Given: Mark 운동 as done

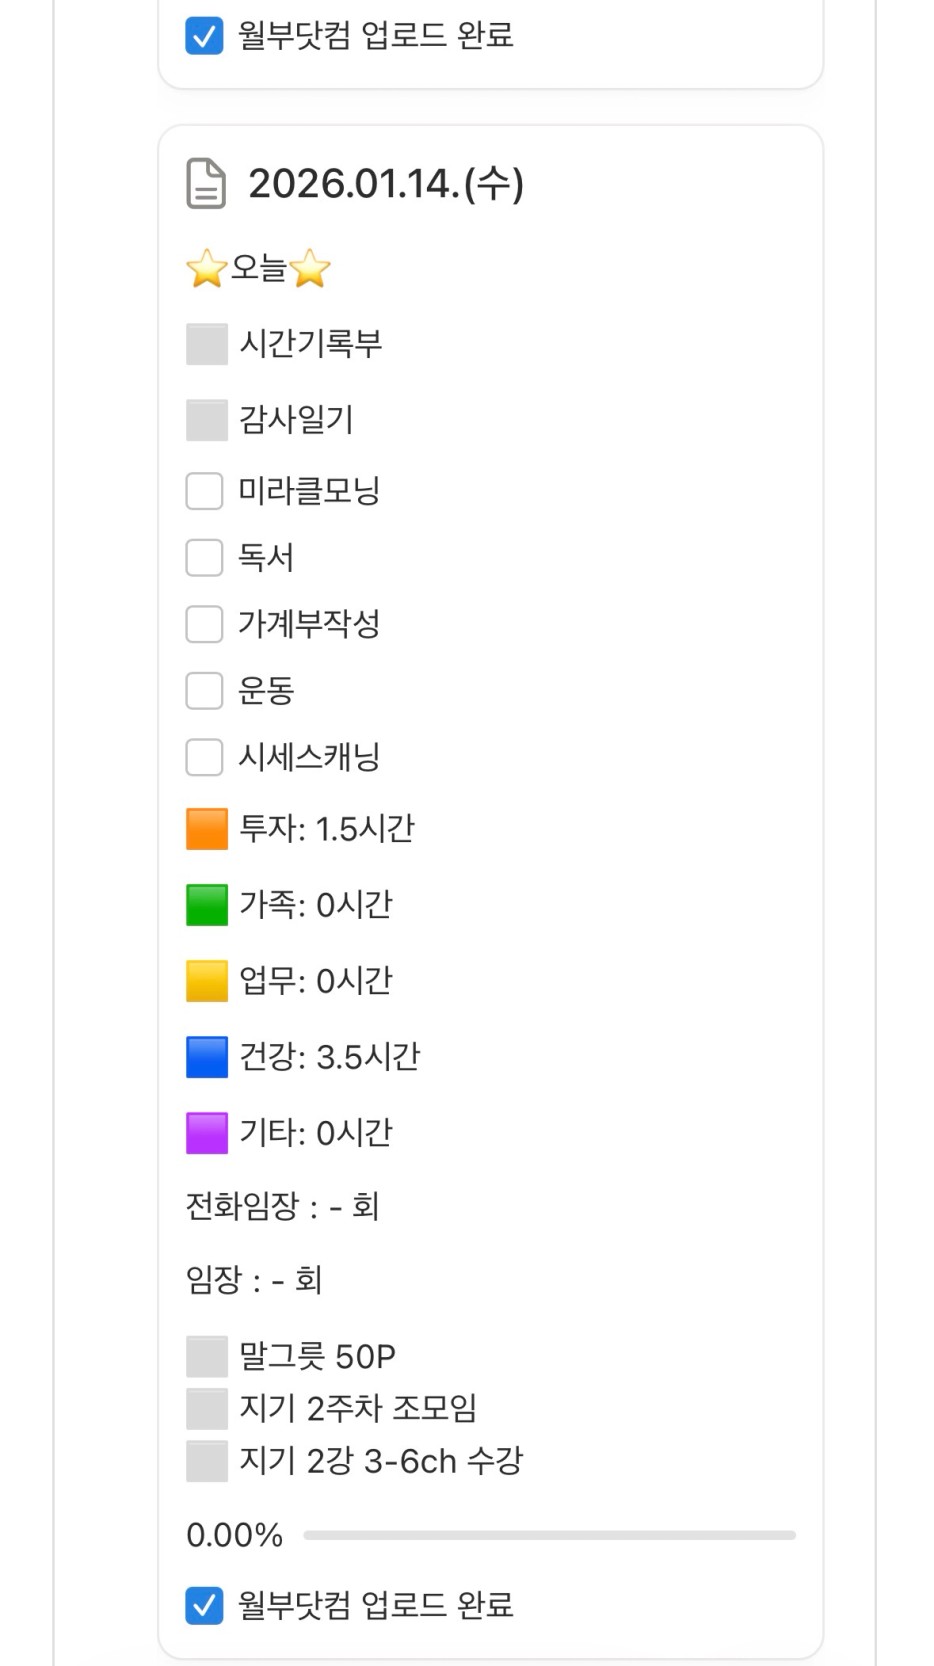Looking at the screenshot, I should coord(204,691).
